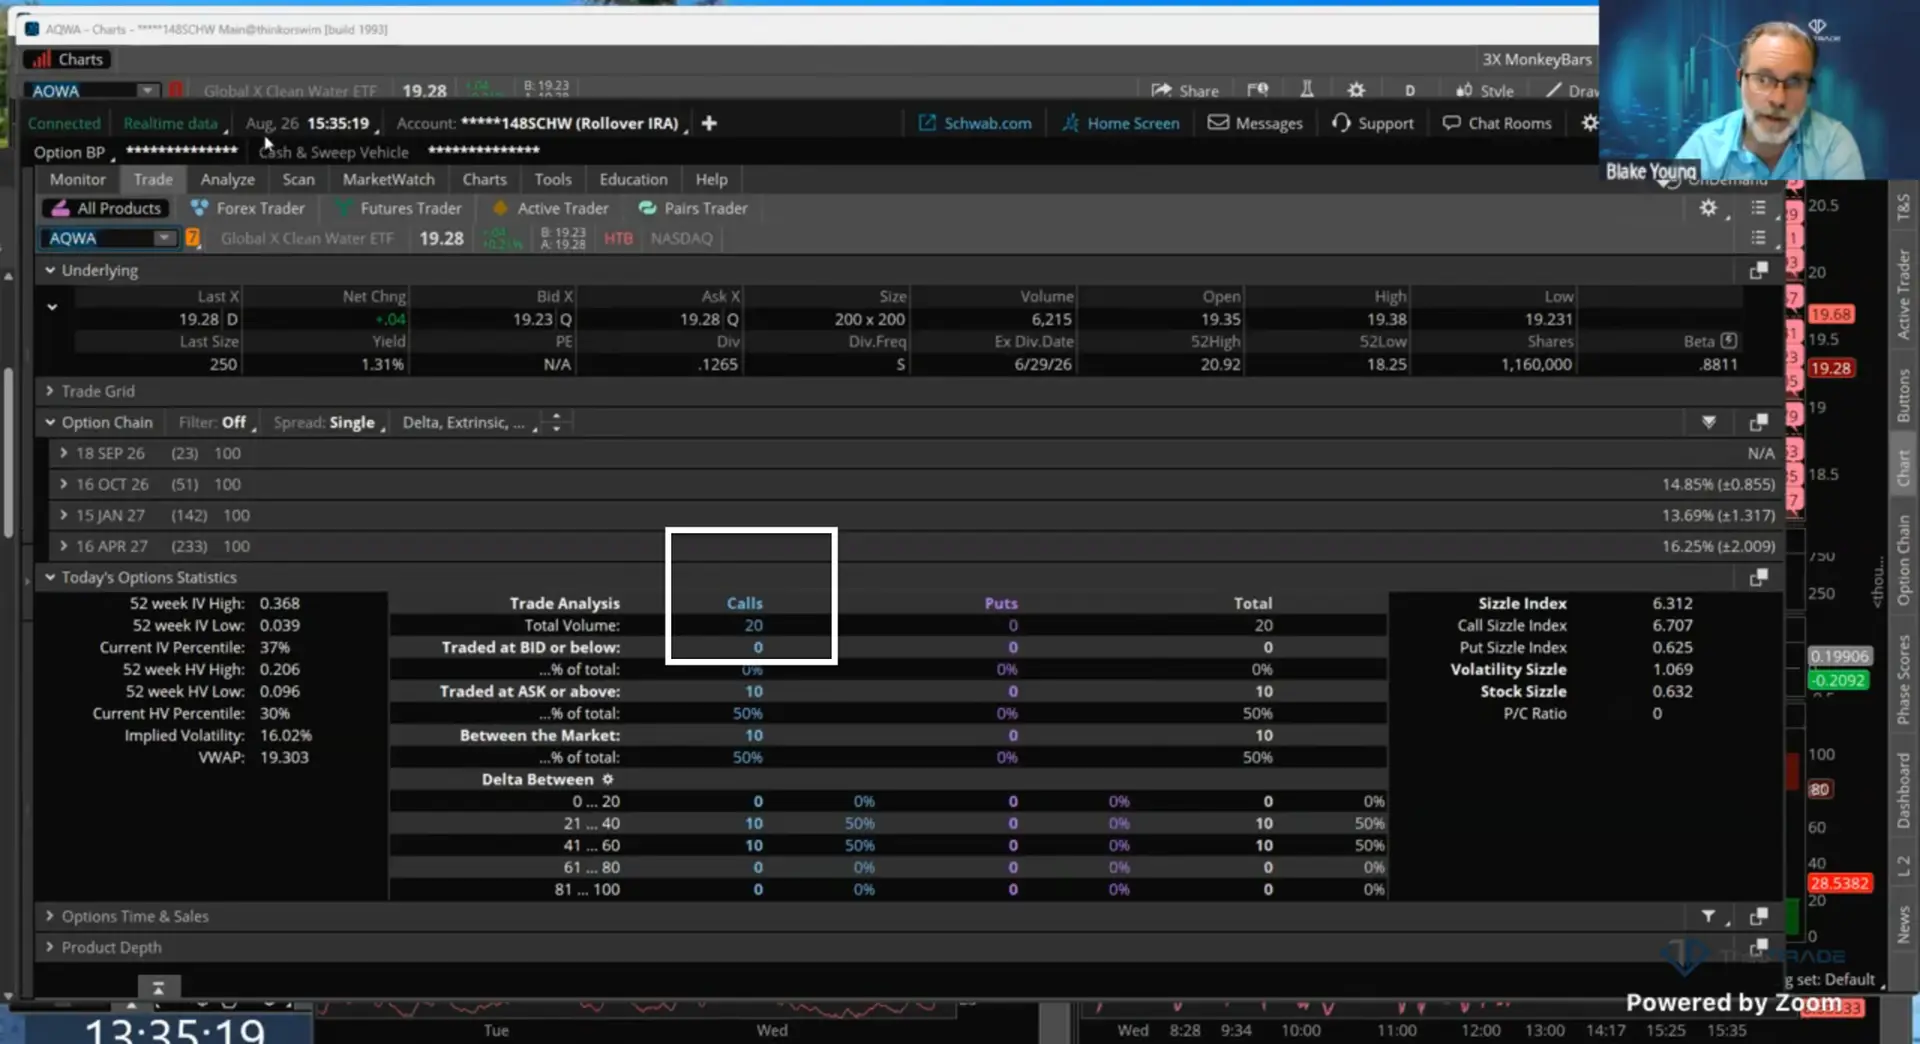1920x1044 pixels.
Task: Click the Futures Trader icon
Action: click(344, 208)
